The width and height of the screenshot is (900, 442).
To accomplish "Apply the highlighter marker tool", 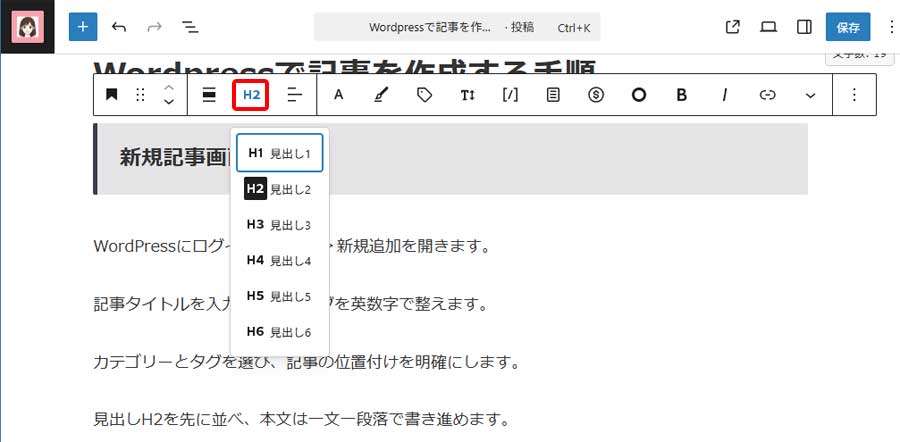I will 381,95.
